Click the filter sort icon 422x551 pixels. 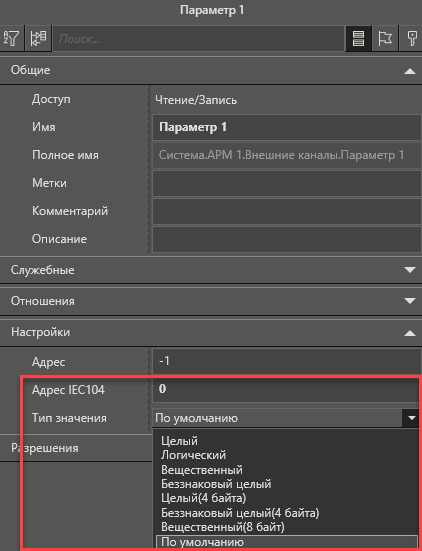[x=12, y=38]
